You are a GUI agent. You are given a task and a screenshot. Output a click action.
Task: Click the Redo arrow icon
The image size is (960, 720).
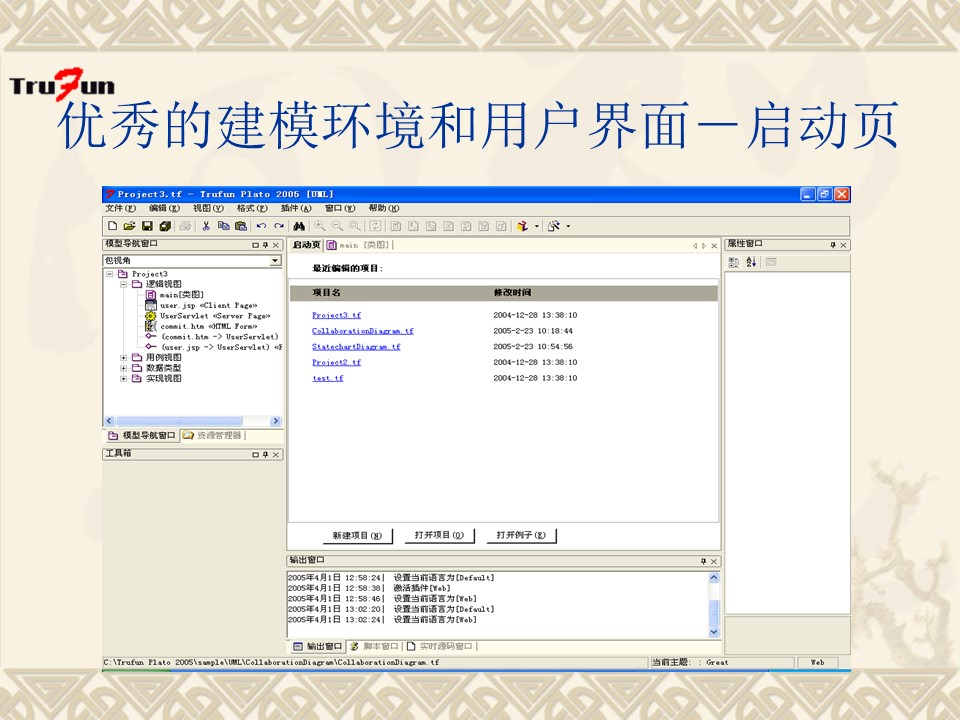click(279, 226)
